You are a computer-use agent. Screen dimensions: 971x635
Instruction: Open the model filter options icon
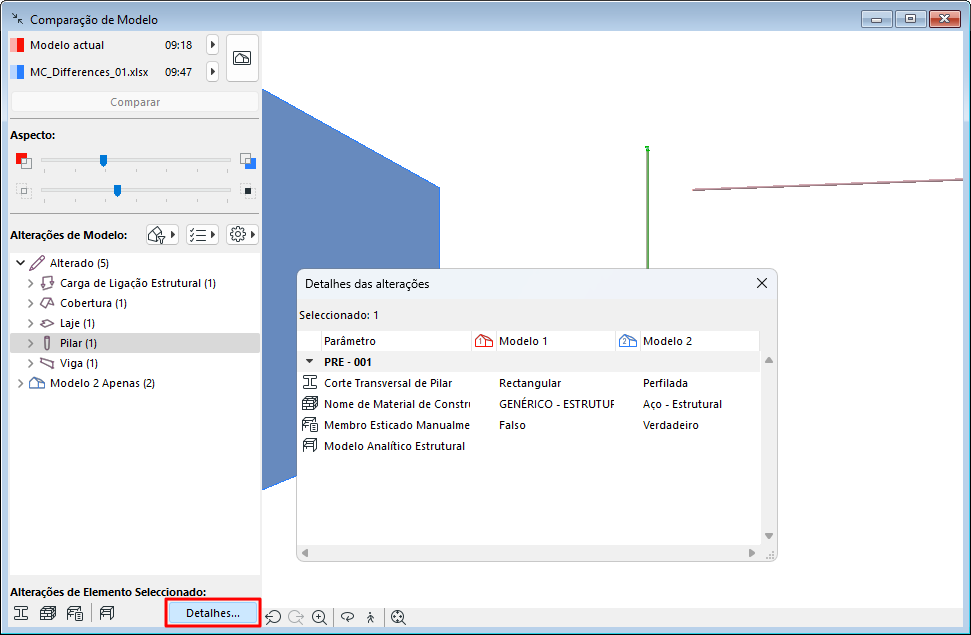pos(162,235)
